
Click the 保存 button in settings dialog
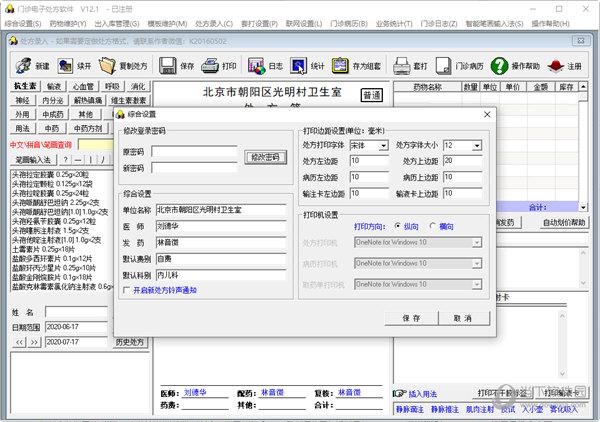411,318
